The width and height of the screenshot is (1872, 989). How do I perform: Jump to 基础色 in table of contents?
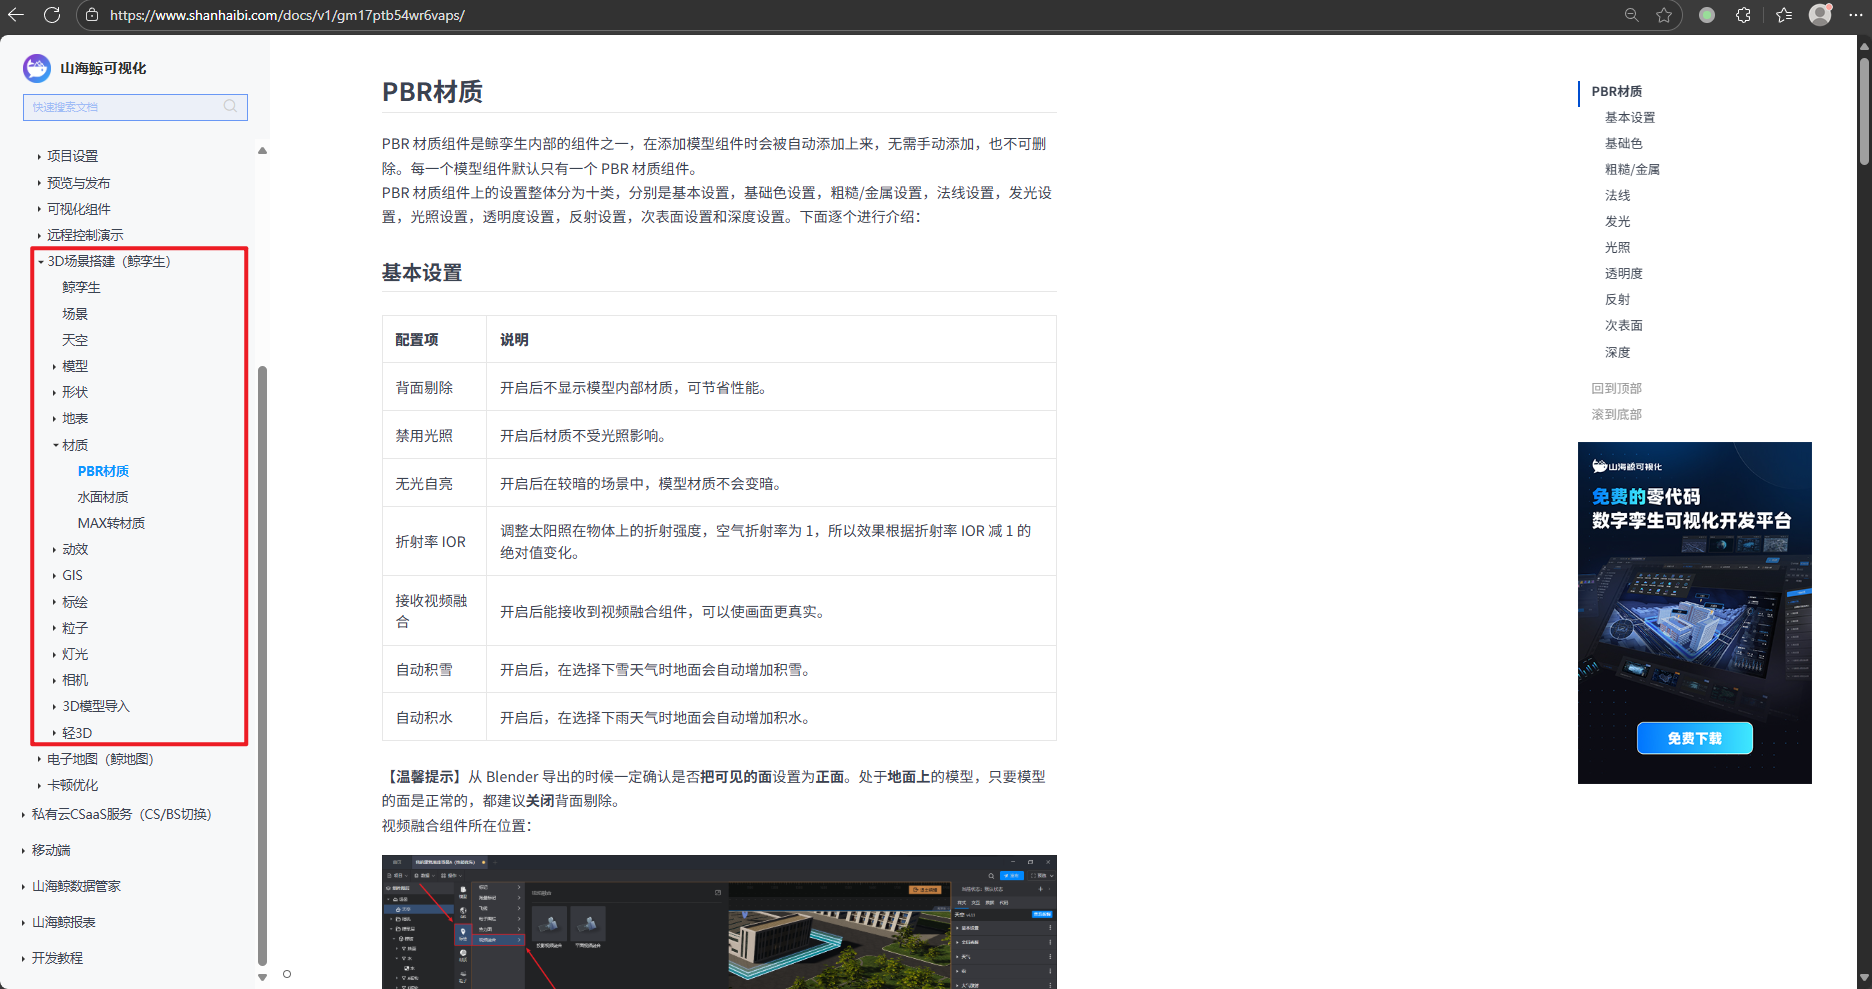click(1624, 143)
